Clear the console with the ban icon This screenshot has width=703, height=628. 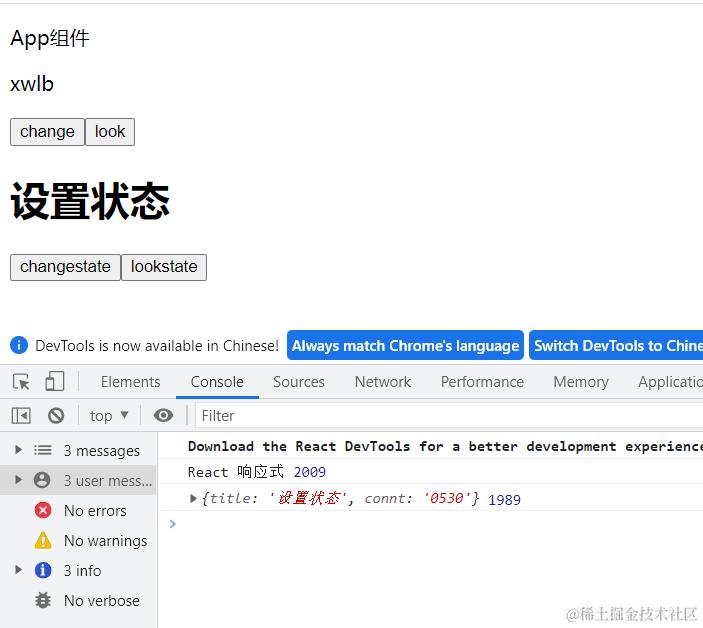56,416
